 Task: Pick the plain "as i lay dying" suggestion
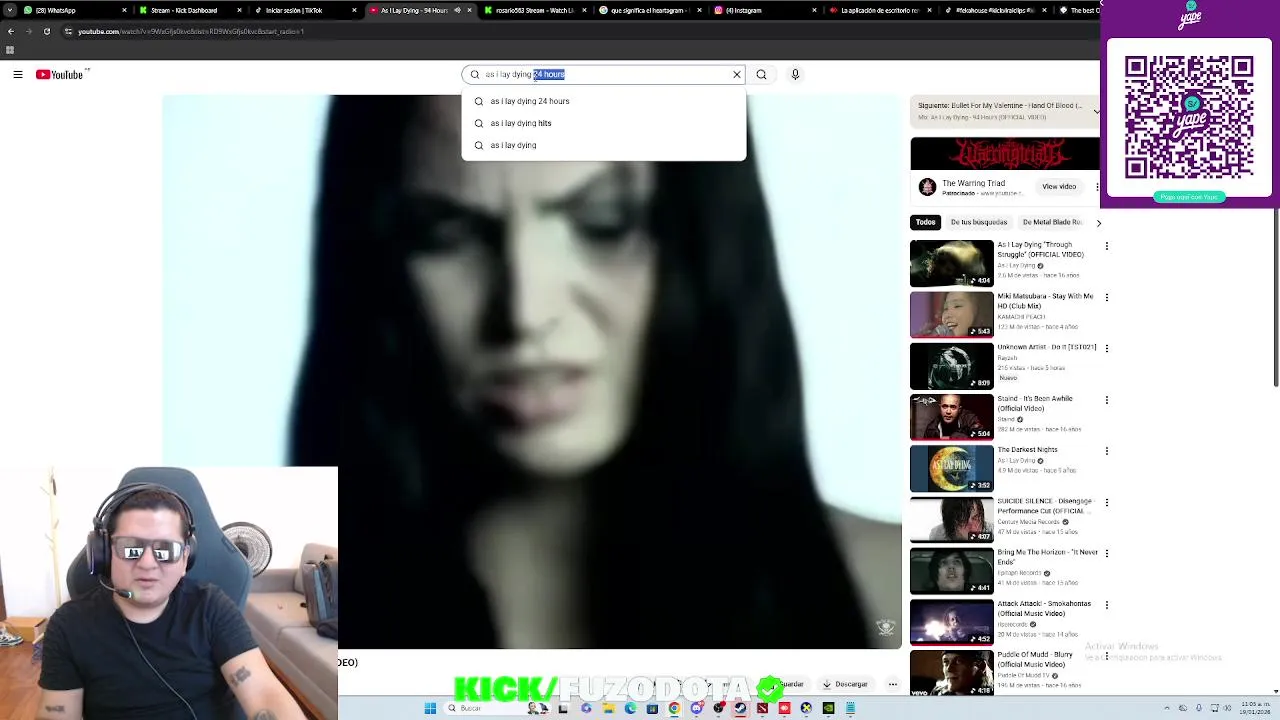(x=603, y=145)
